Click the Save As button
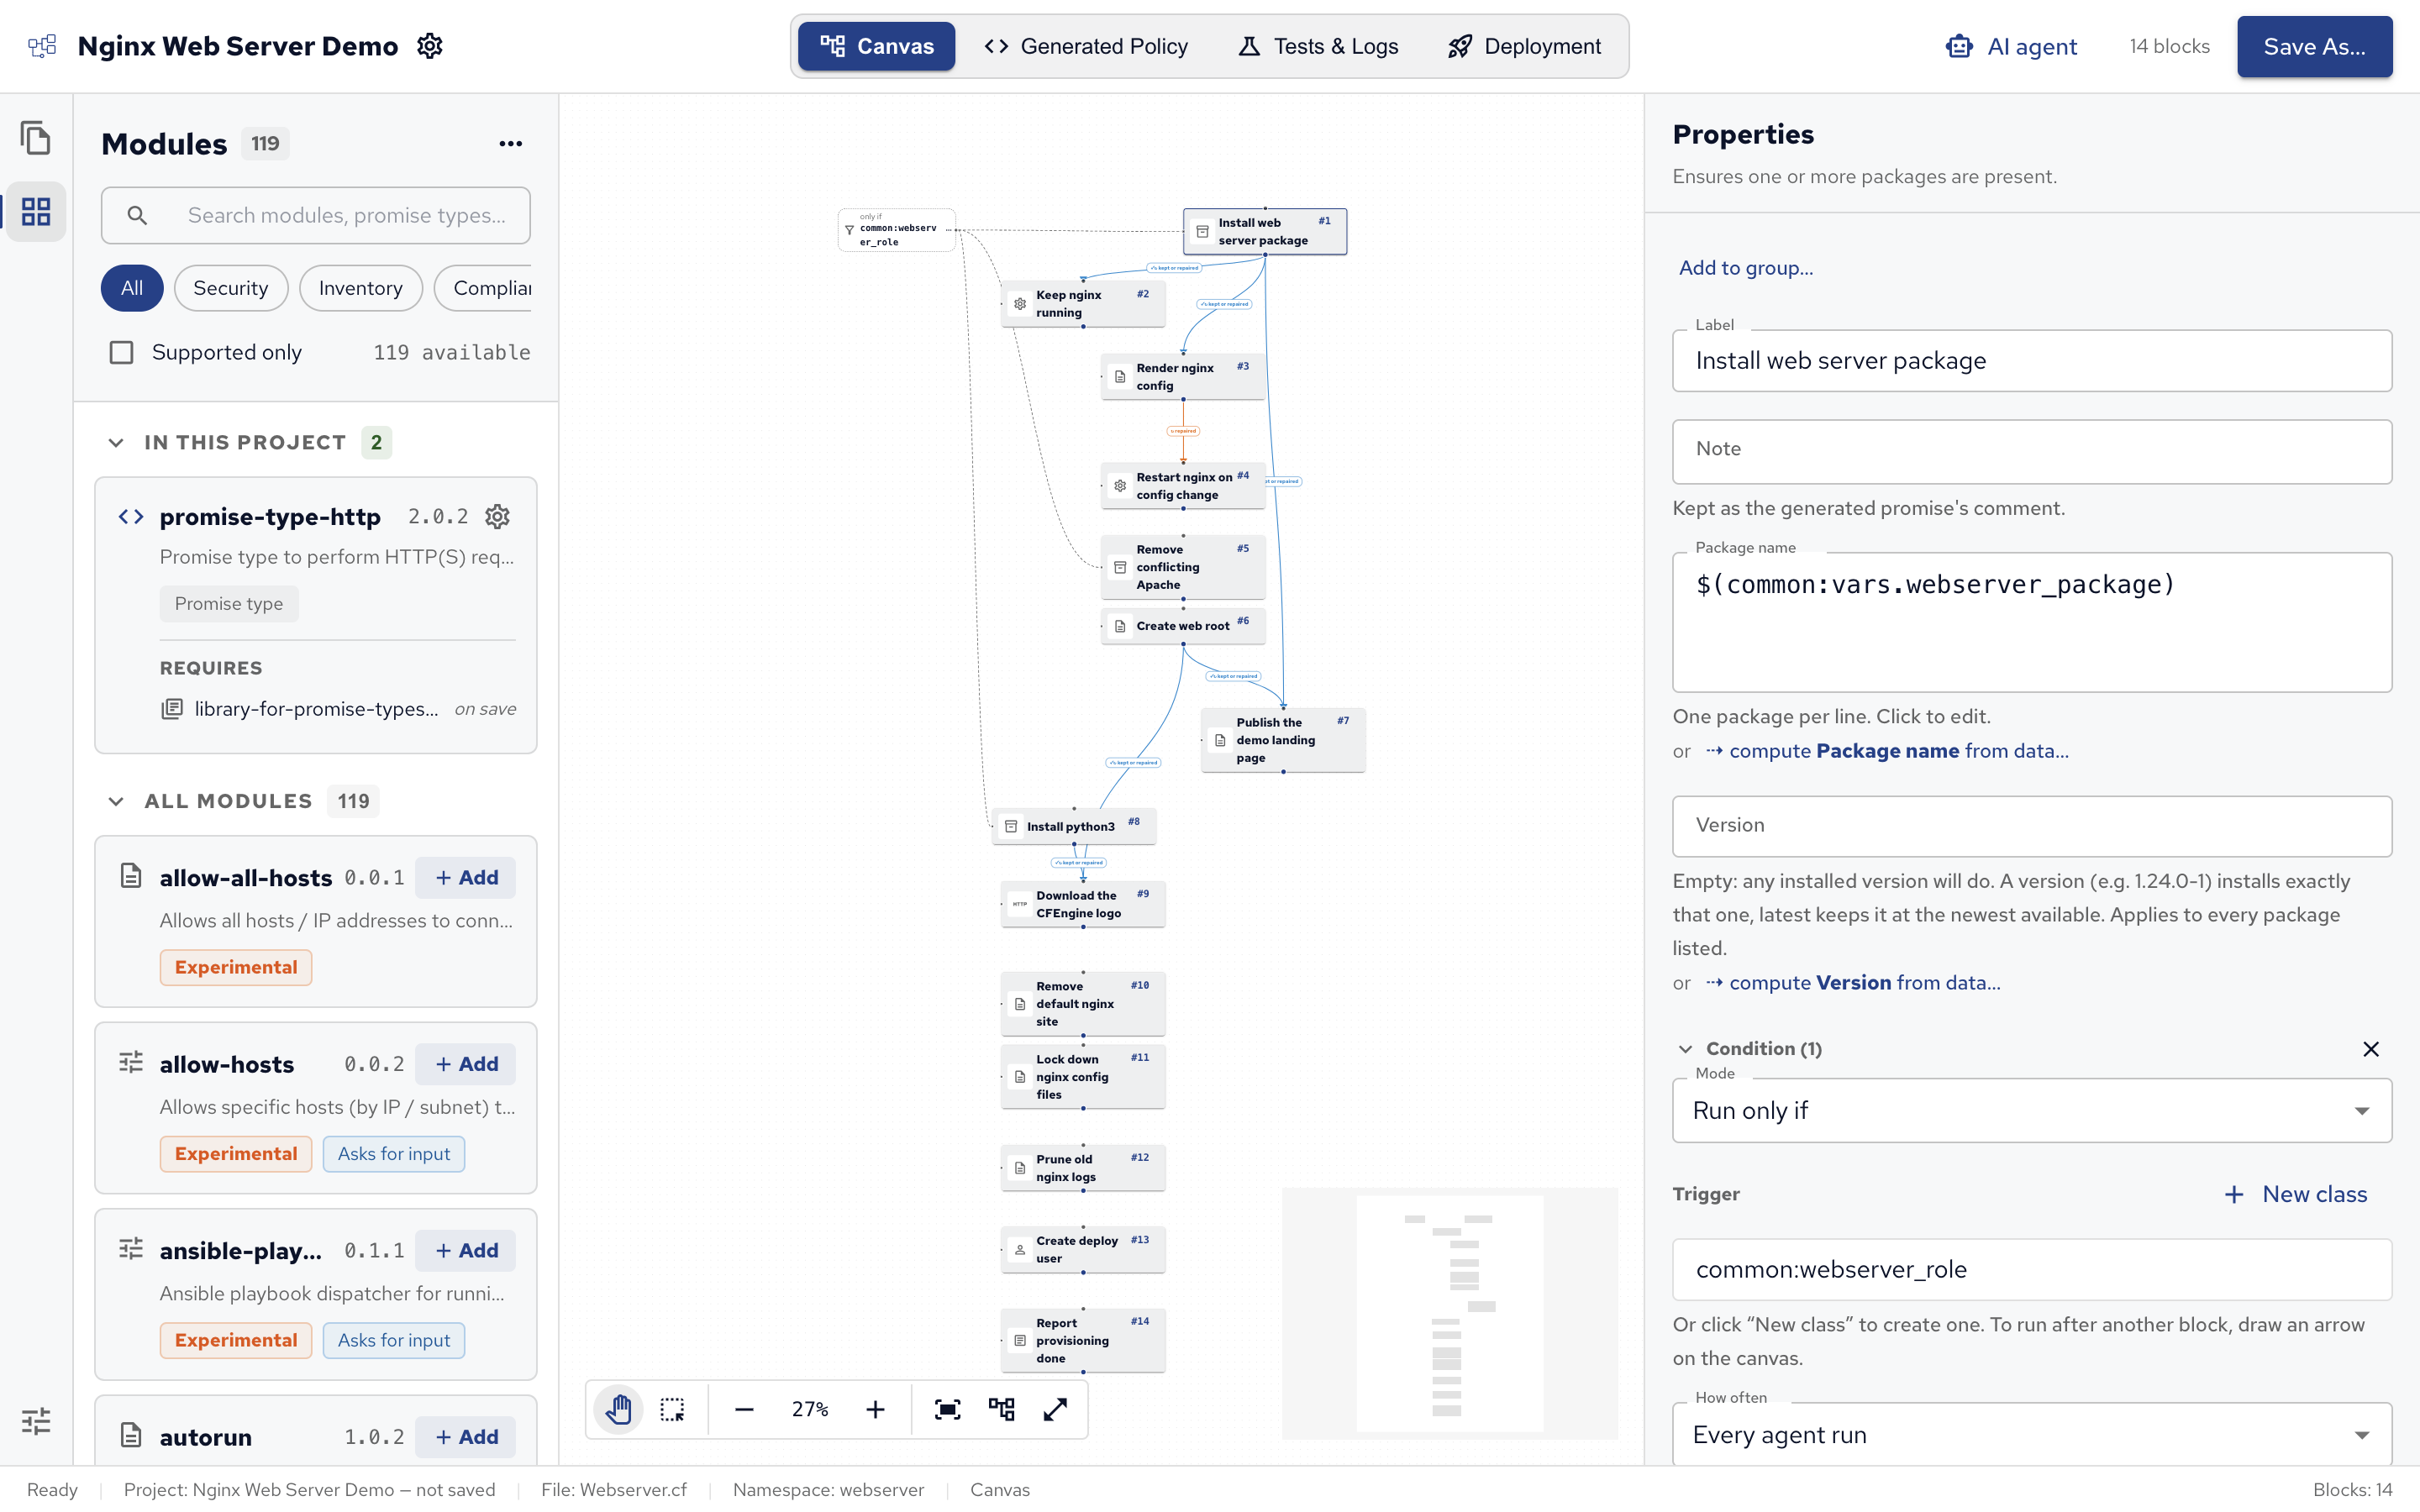 pos(2314,46)
